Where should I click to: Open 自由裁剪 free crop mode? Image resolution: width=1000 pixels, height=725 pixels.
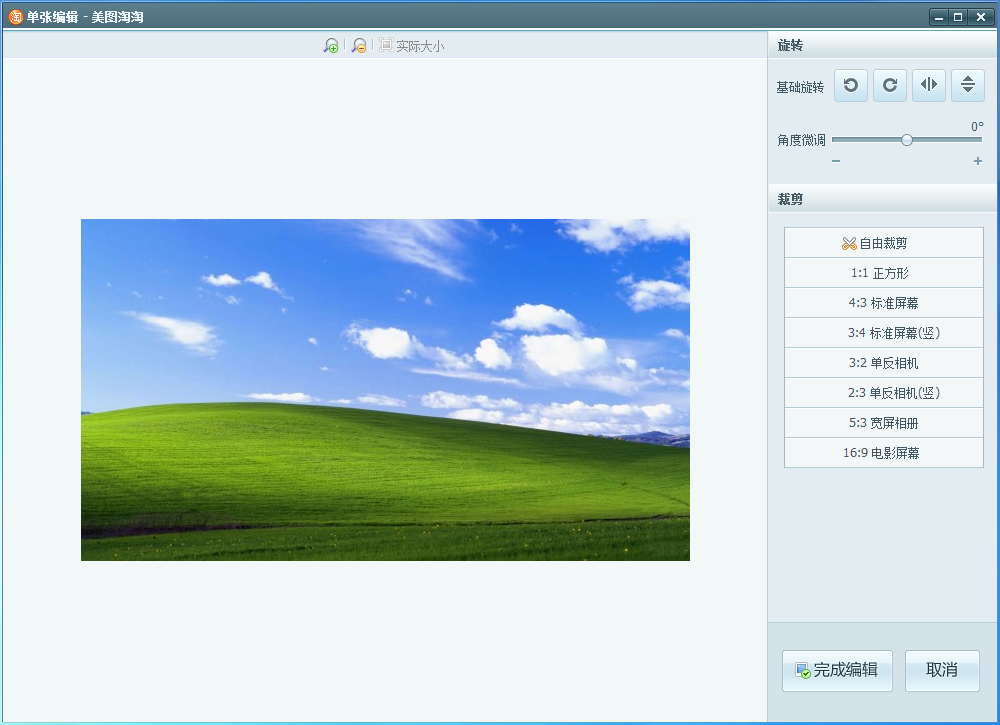click(883, 242)
